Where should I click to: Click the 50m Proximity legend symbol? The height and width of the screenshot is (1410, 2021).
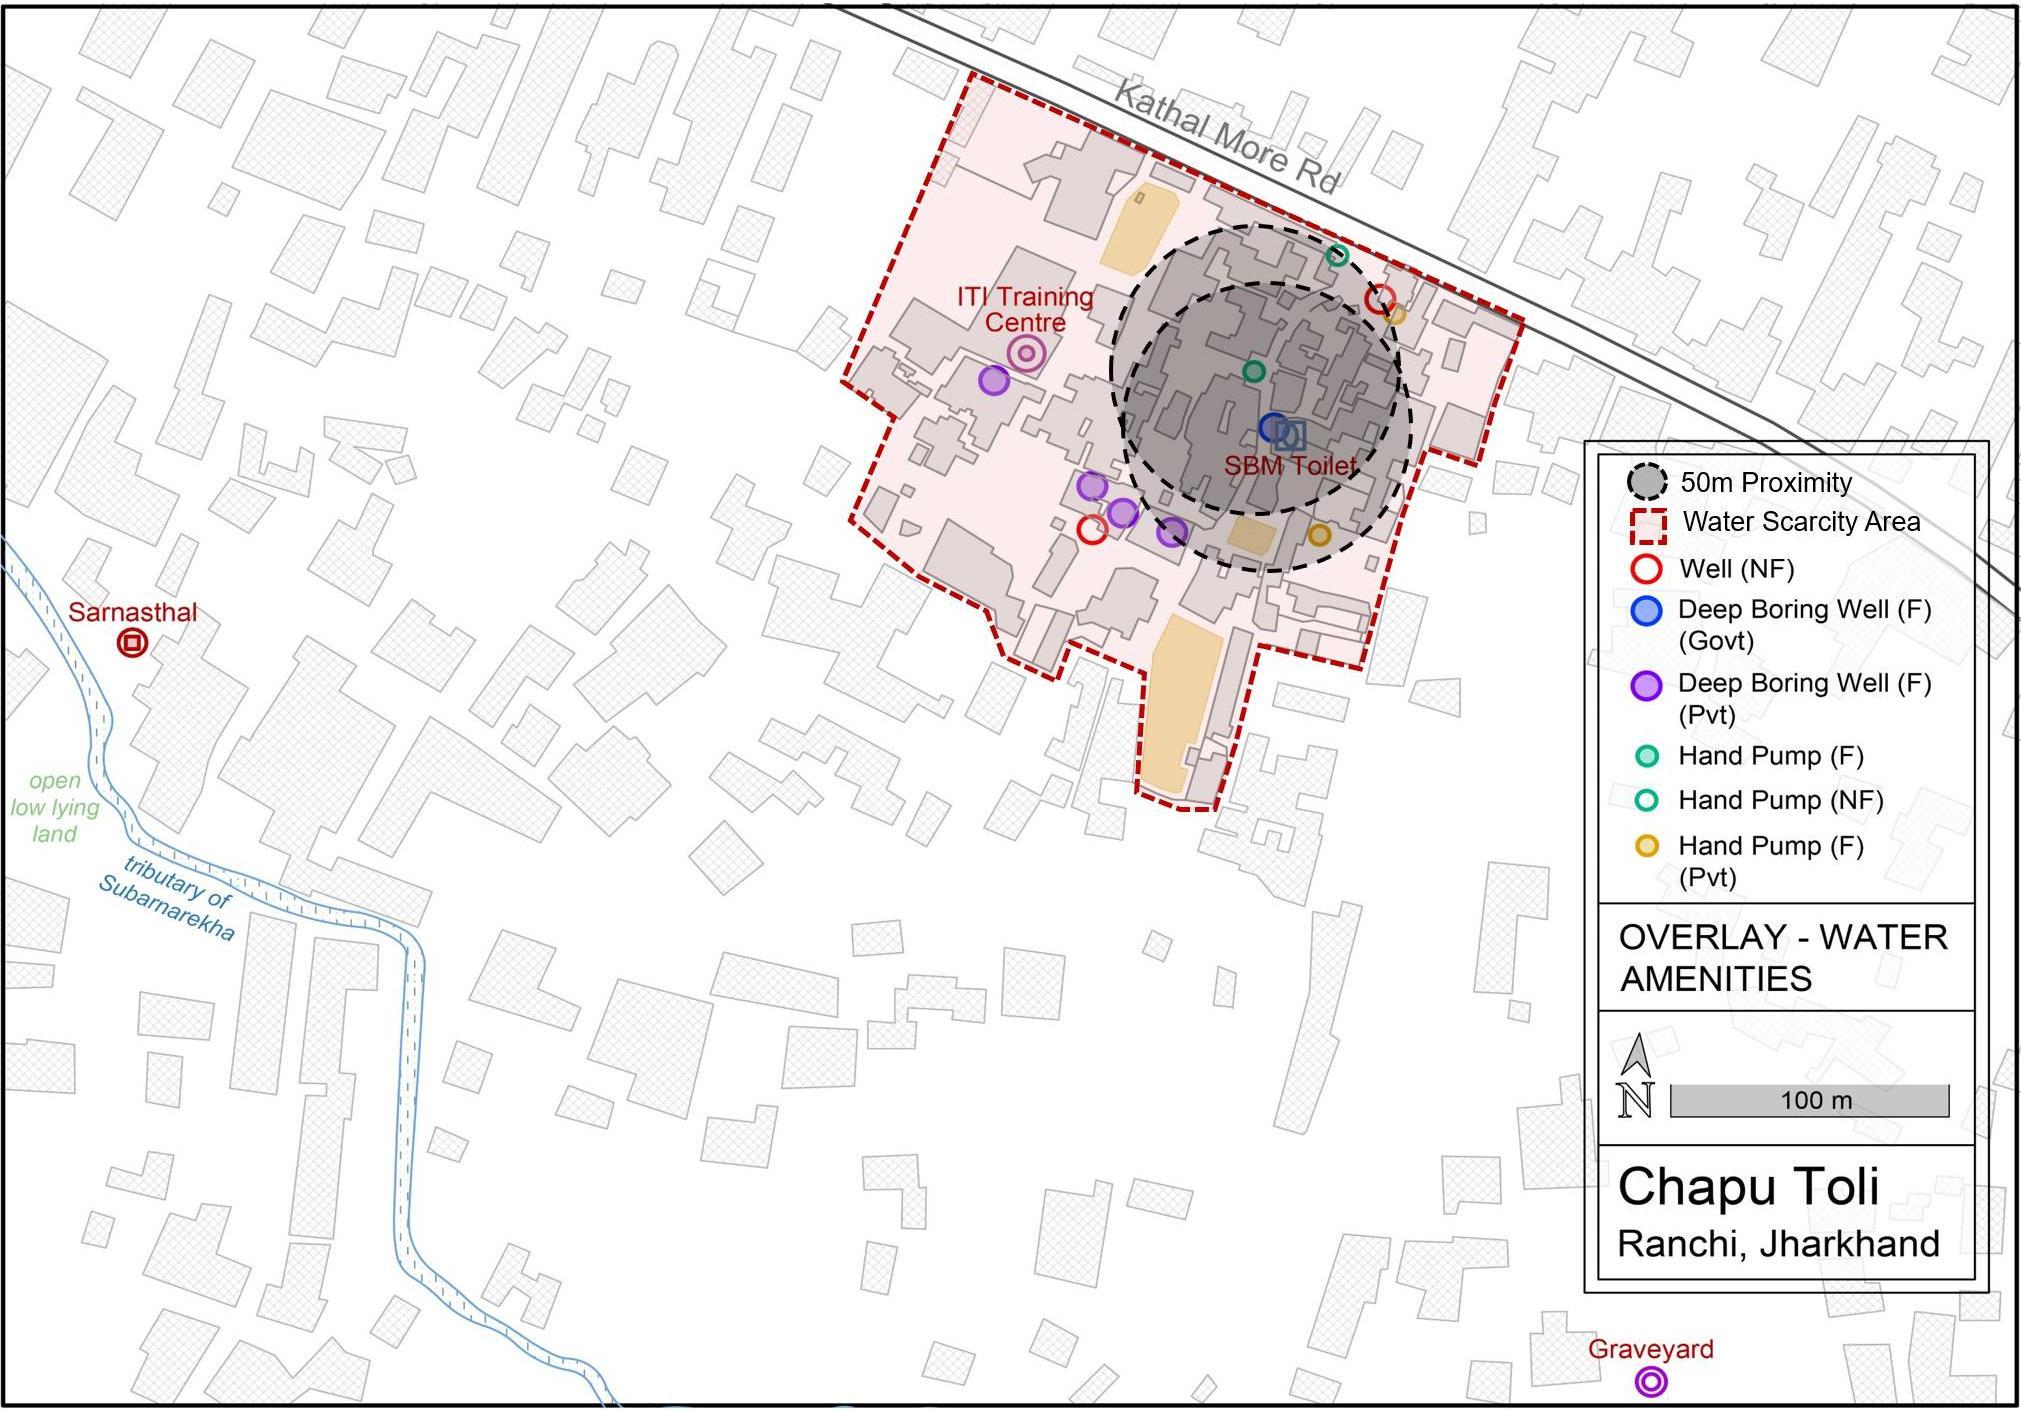pyautogui.click(x=1646, y=482)
